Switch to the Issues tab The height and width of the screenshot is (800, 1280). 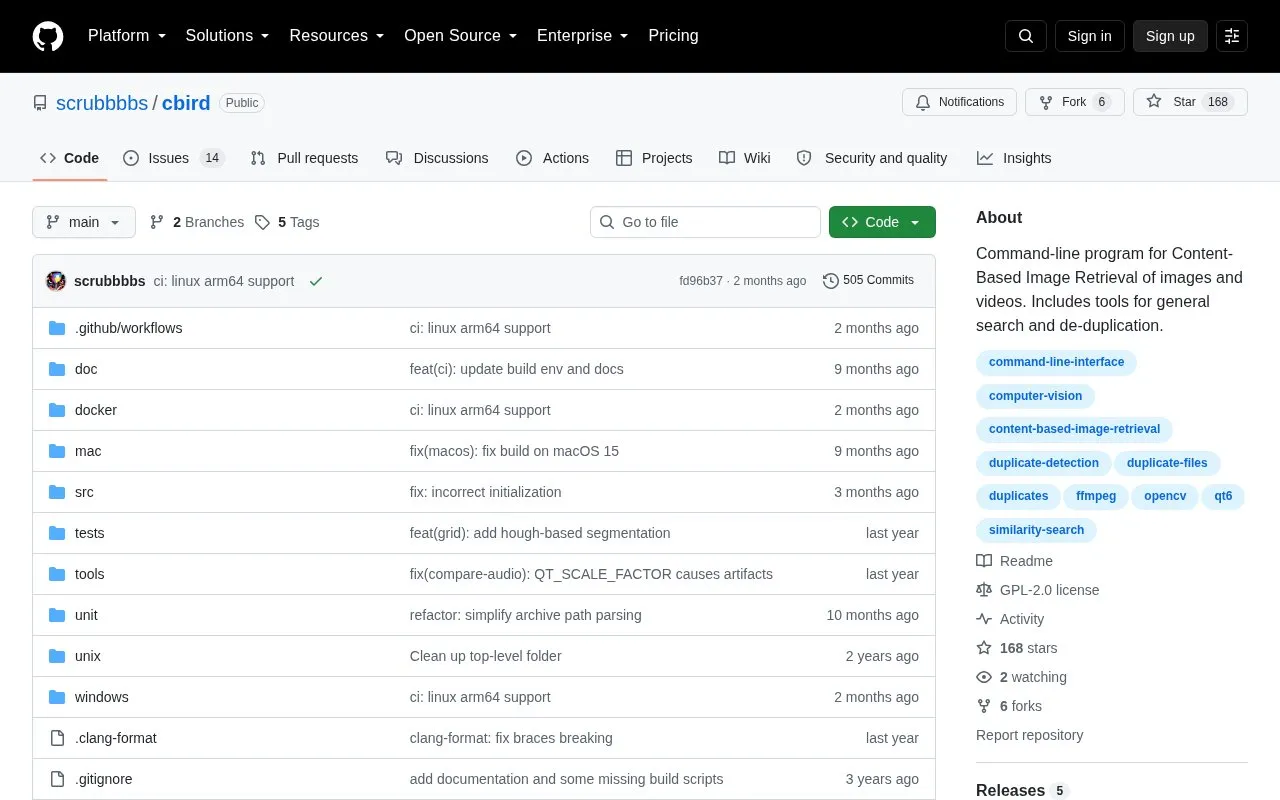(x=174, y=158)
